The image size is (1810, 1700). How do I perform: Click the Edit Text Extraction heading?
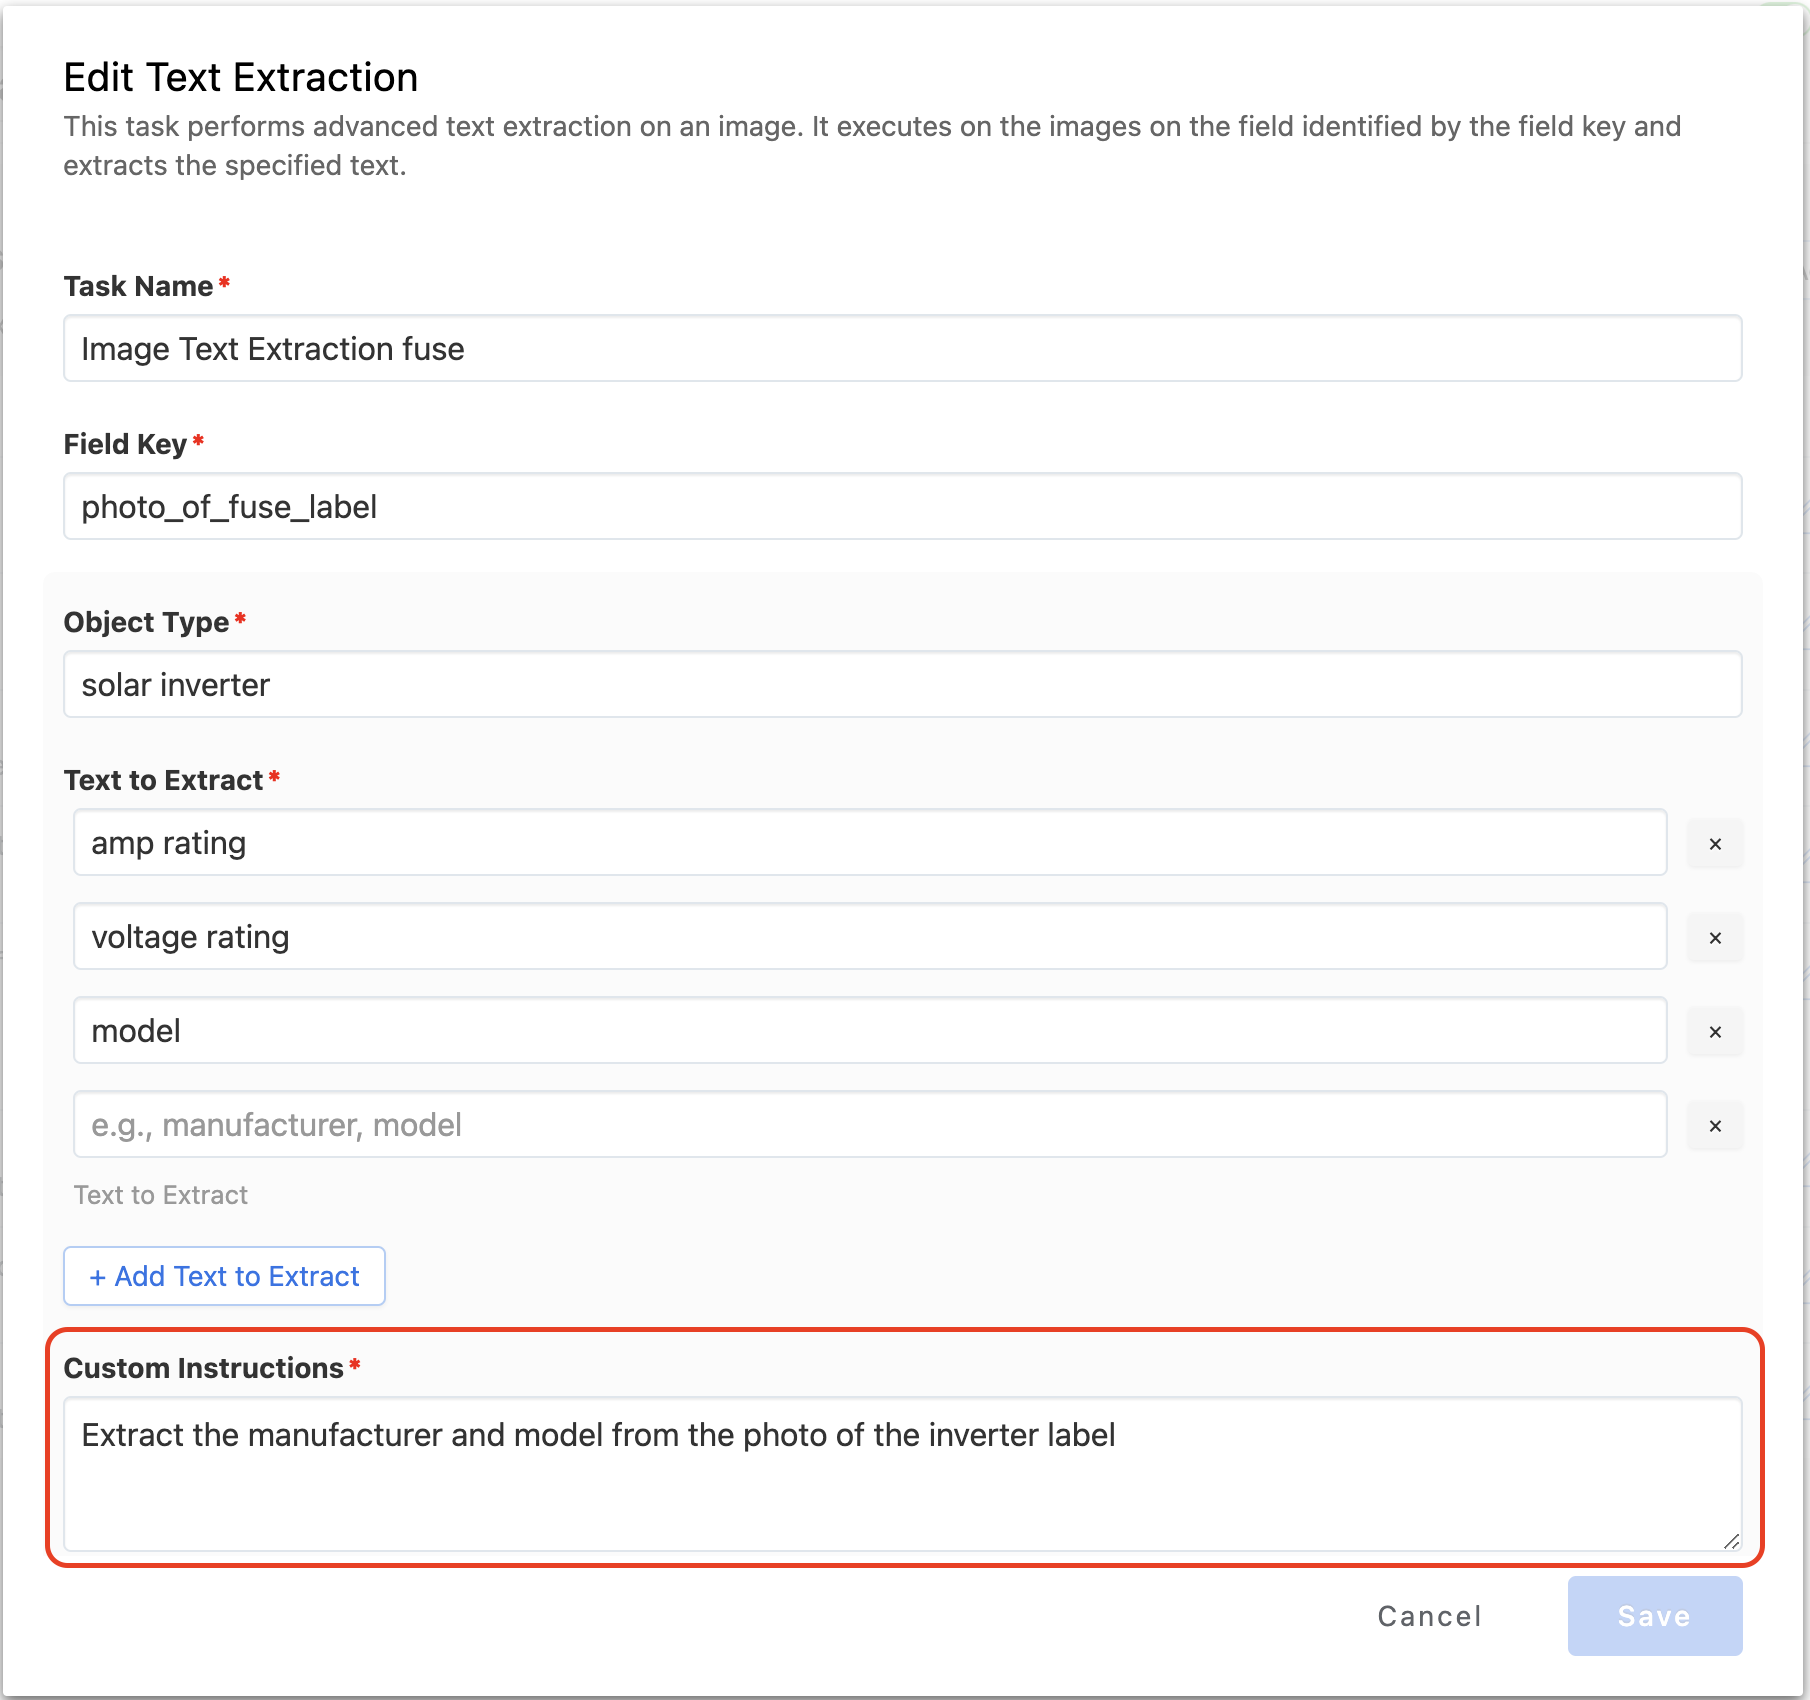(x=241, y=78)
